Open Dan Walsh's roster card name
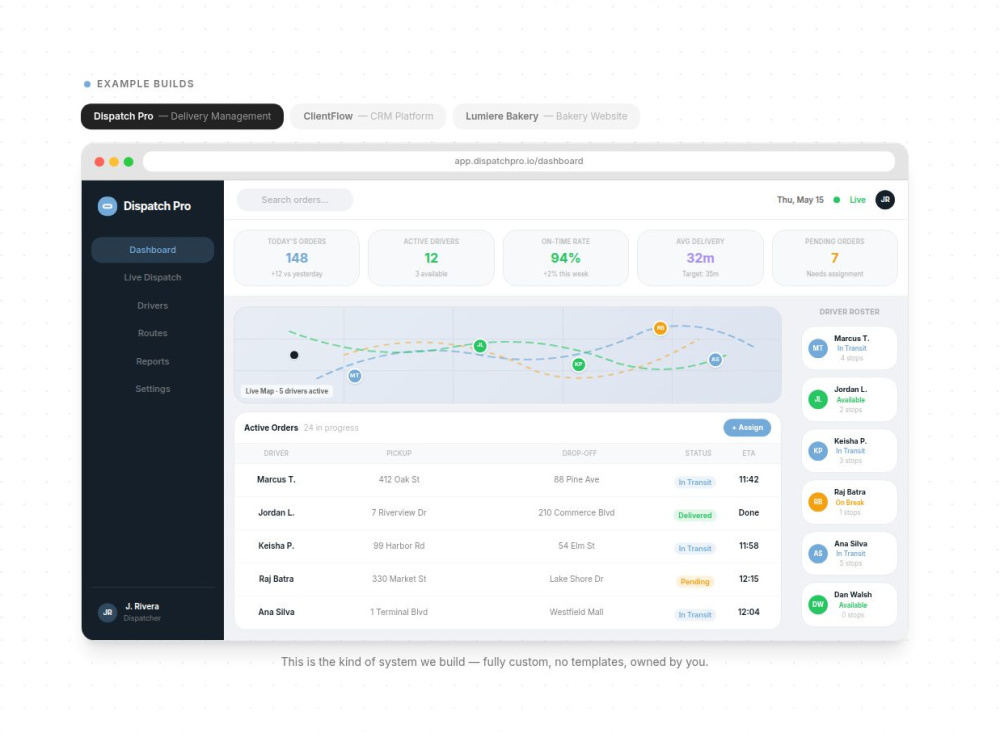The height and width of the screenshot is (750, 1000). coord(853,594)
